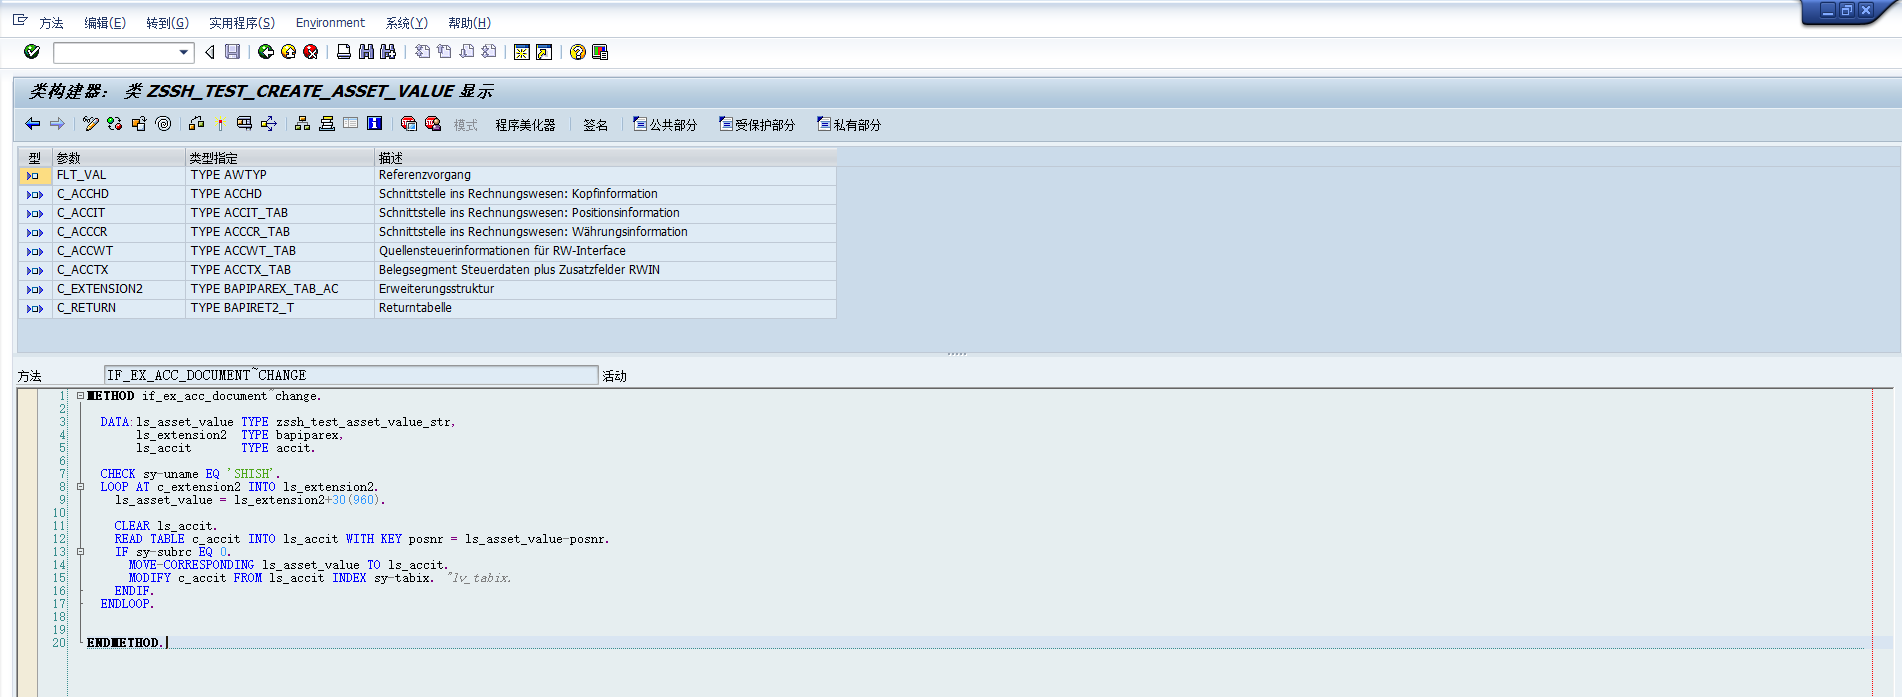Open the 方法 menu

(x=51, y=23)
